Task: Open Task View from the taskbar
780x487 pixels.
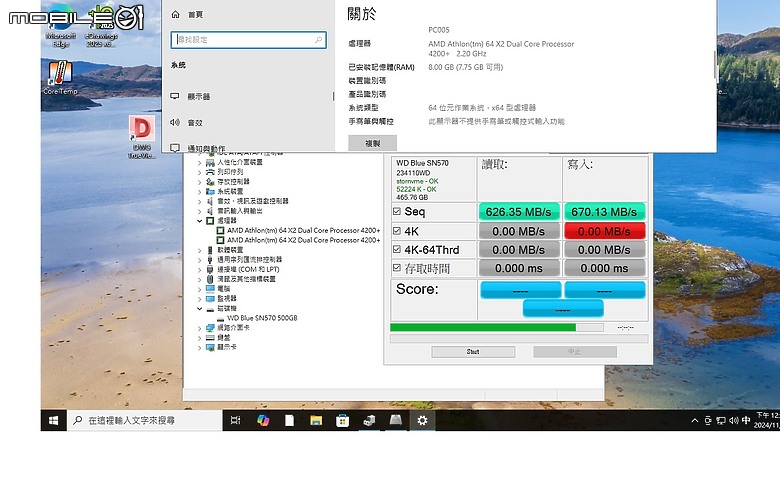Action: pos(235,421)
